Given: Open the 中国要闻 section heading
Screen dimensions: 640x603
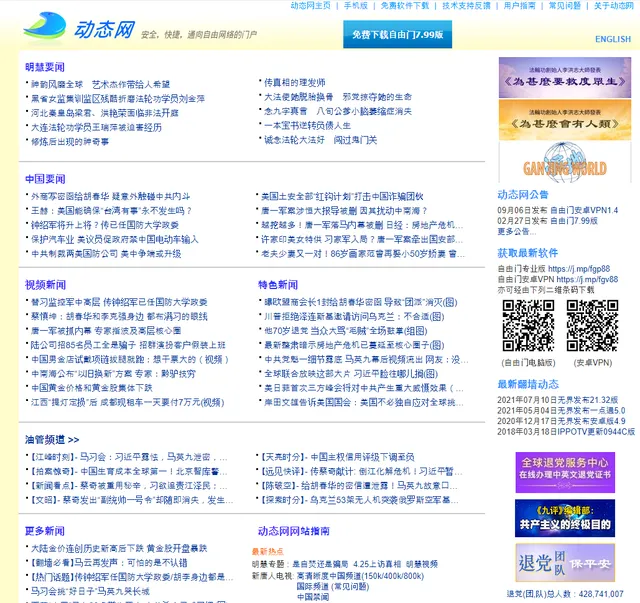Looking at the screenshot, I should point(45,179).
